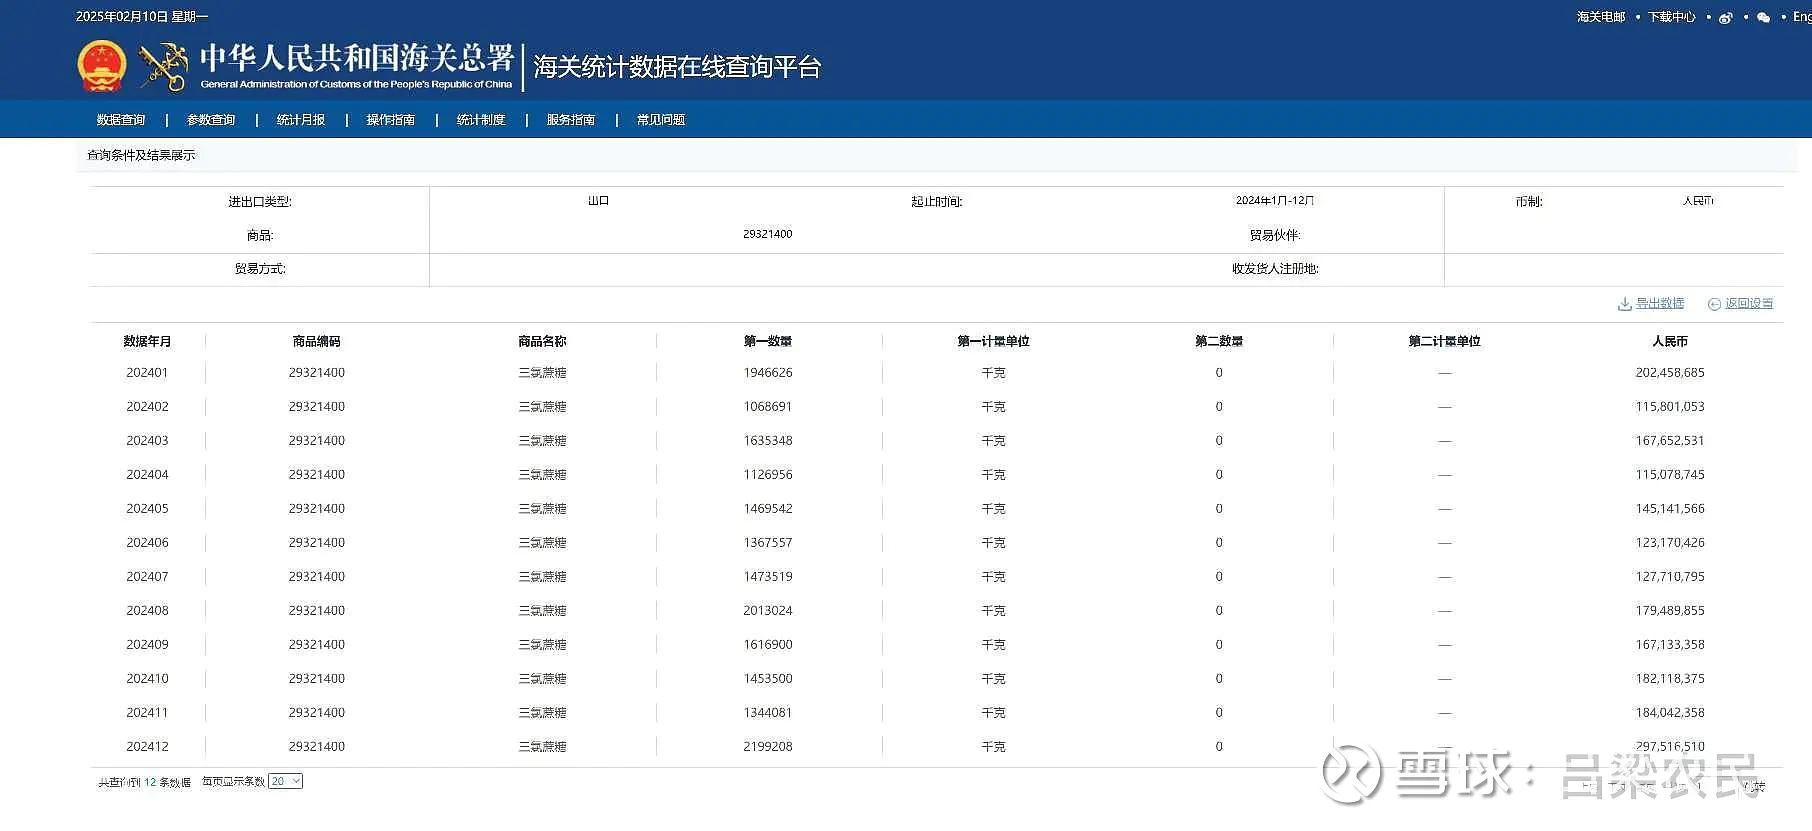Click the export data download icon
1812x831 pixels.
pyautogui.click(x=1625, y=304)
